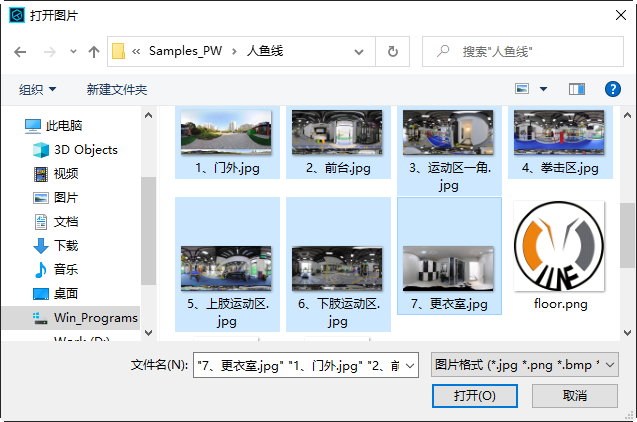Click the change view layout icon

pos(522,89)
